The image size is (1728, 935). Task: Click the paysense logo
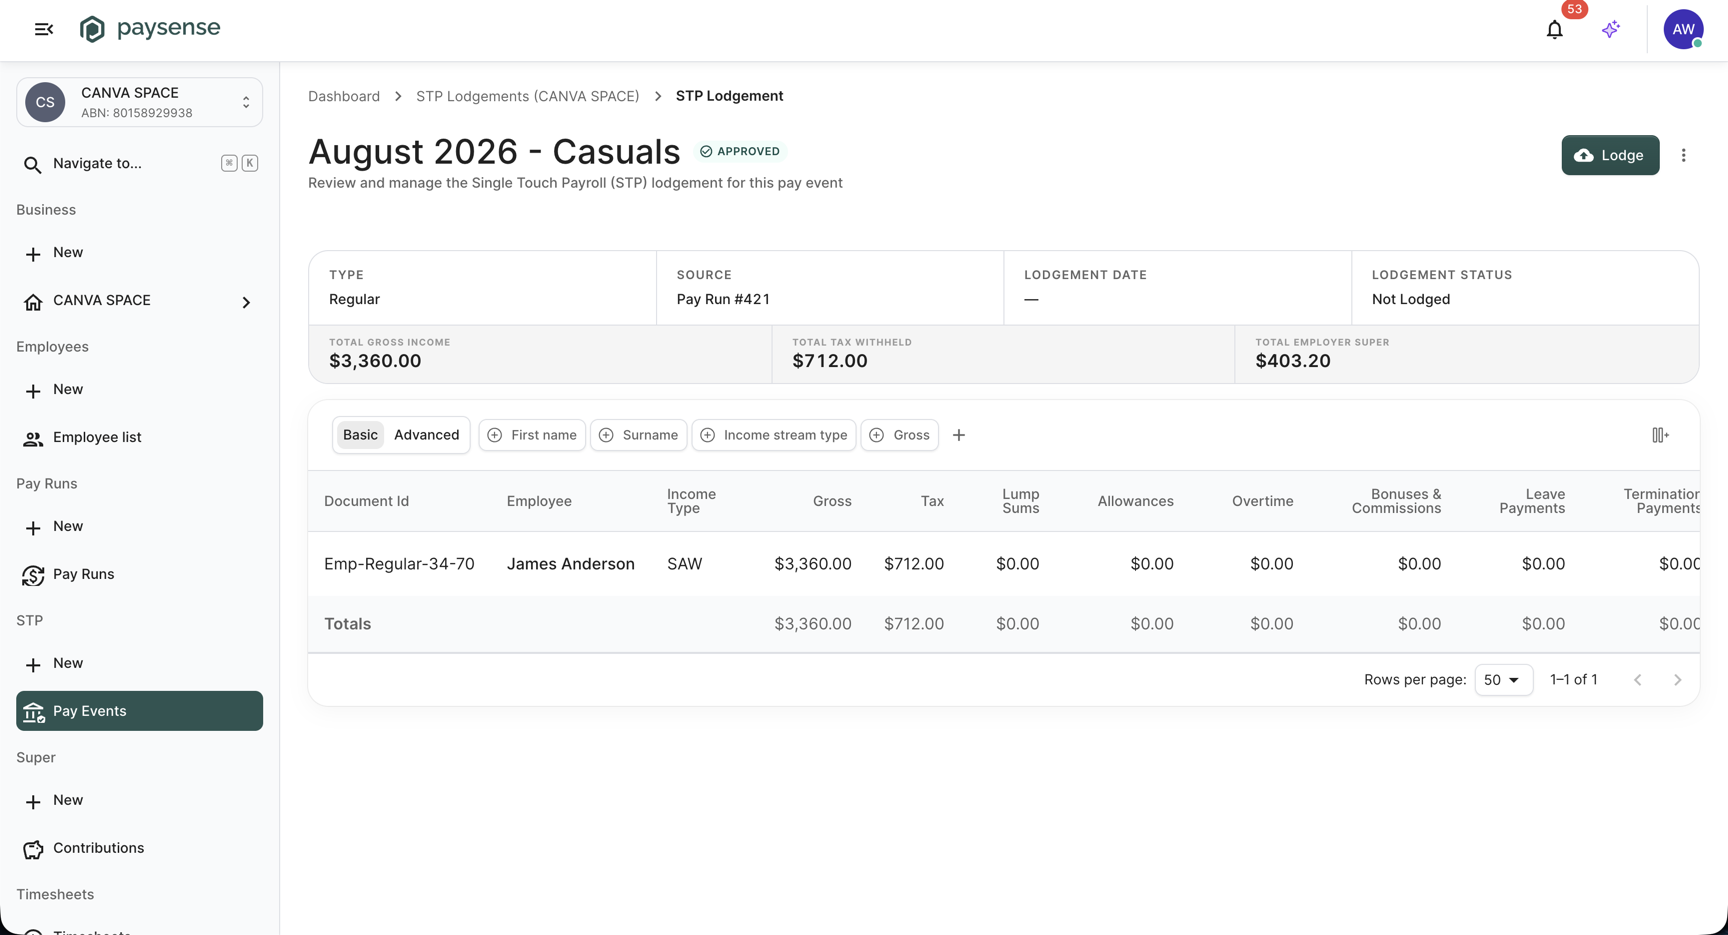pos(150,28)
